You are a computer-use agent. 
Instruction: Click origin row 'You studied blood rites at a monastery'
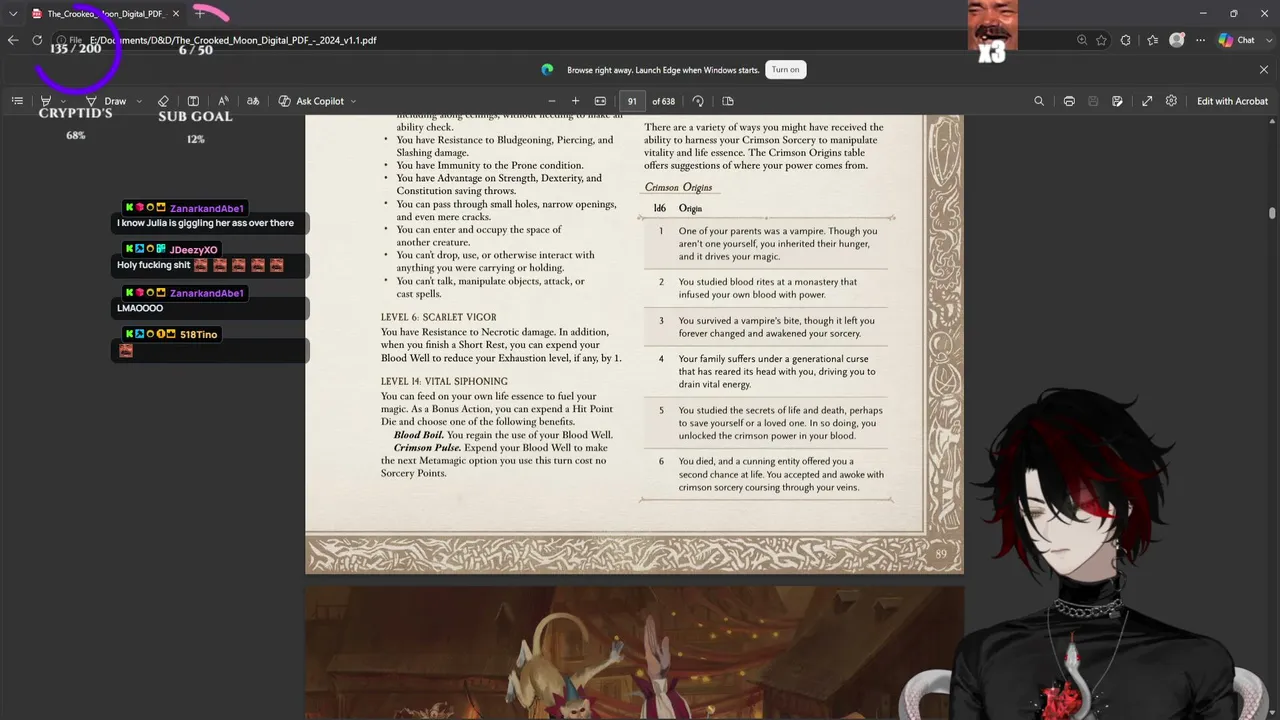766,288
